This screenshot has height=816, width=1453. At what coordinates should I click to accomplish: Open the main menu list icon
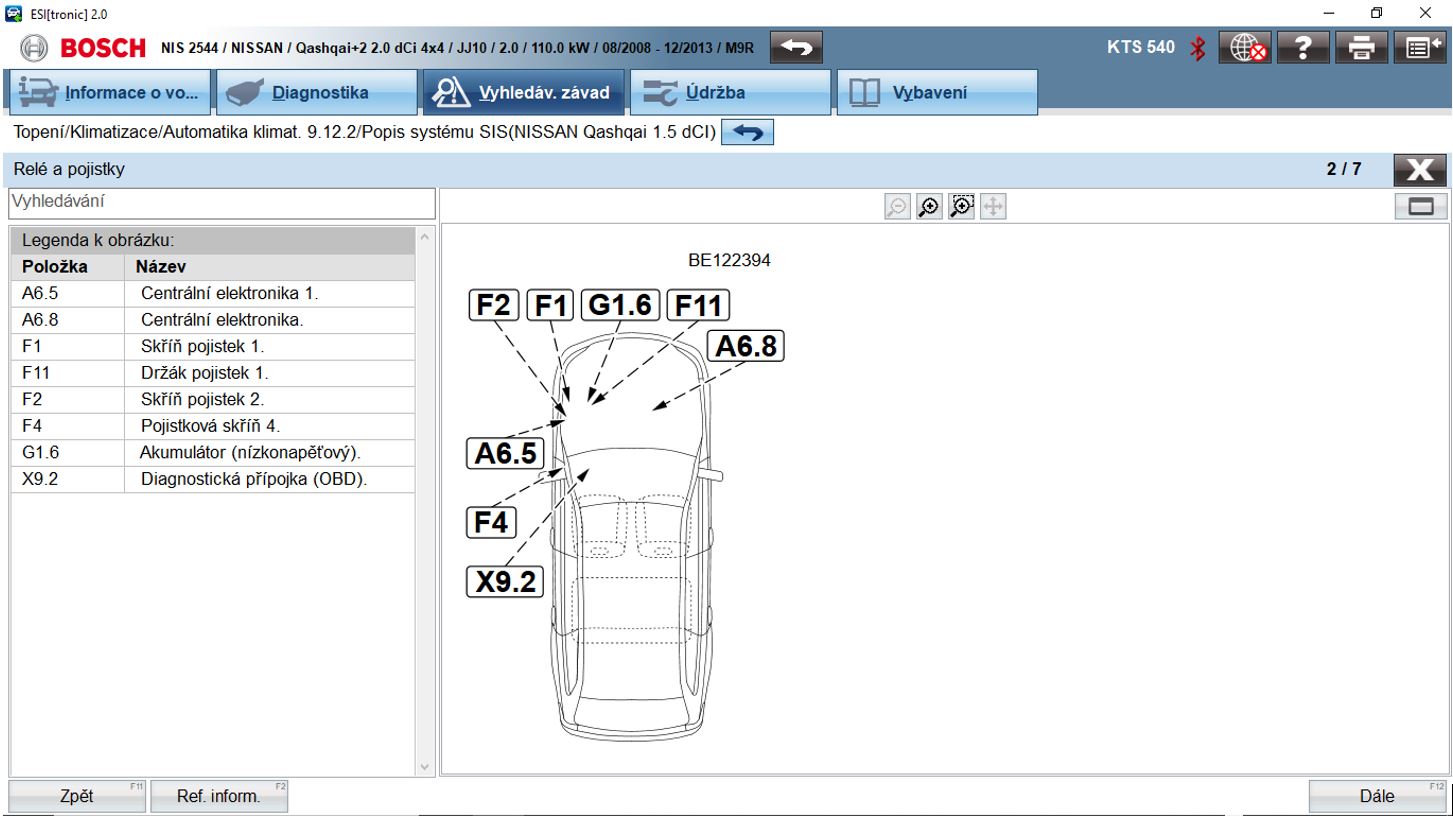pos(1419,48)
